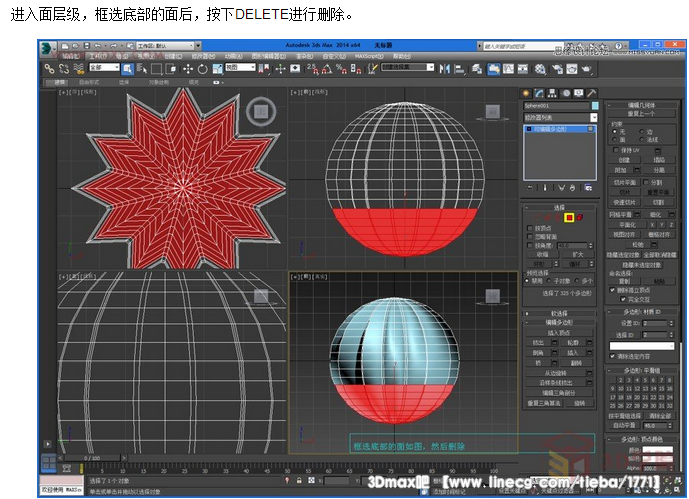Open the 帮助 menu
This screenshot has height=499, width=689.
tap(401, 56)
